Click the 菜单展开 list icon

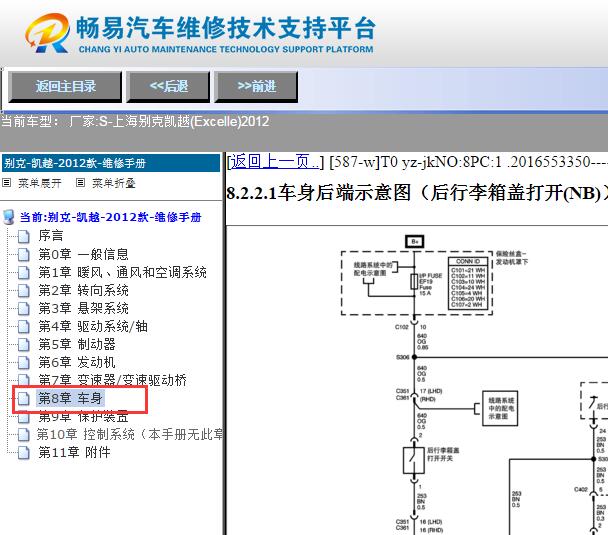click(x=7, y=182)
